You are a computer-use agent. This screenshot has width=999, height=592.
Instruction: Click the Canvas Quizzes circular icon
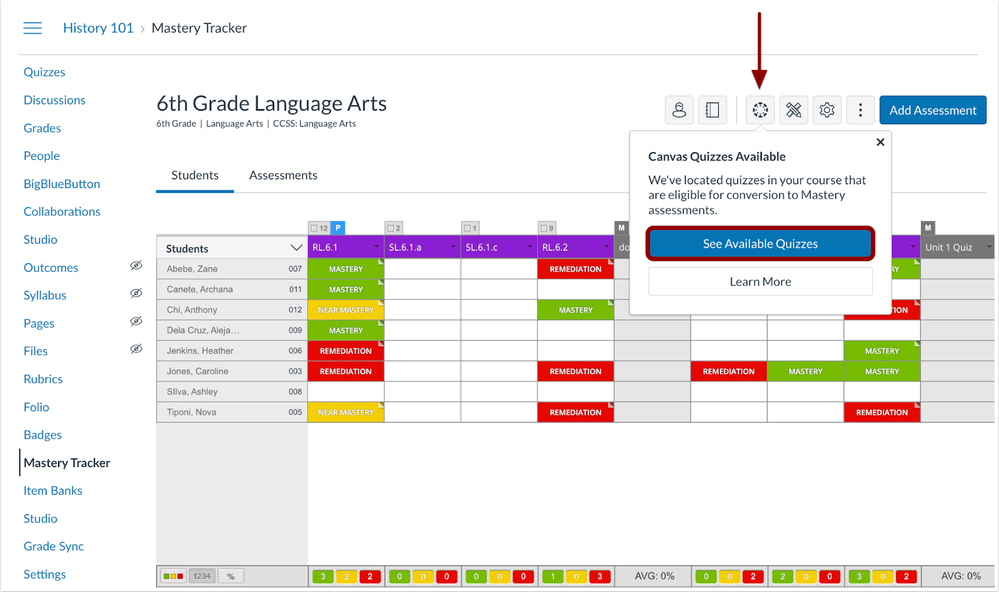point(760,110)
